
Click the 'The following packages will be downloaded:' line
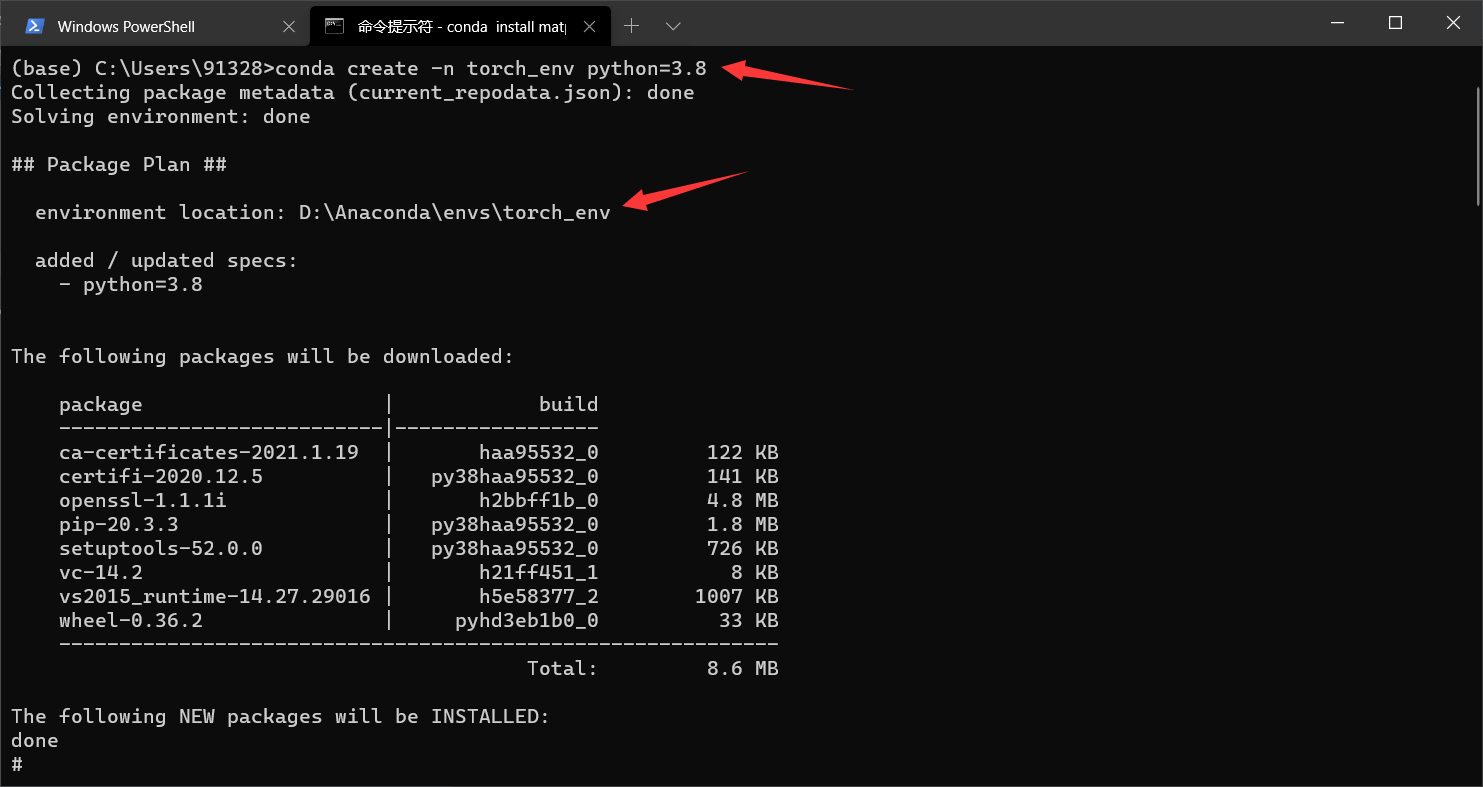click(263, 357)
